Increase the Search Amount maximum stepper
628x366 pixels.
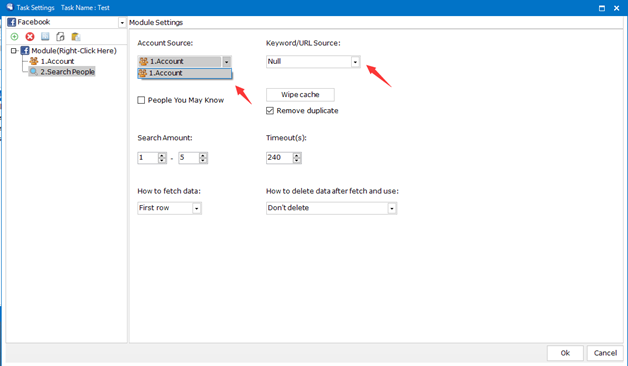pos(203,155)
